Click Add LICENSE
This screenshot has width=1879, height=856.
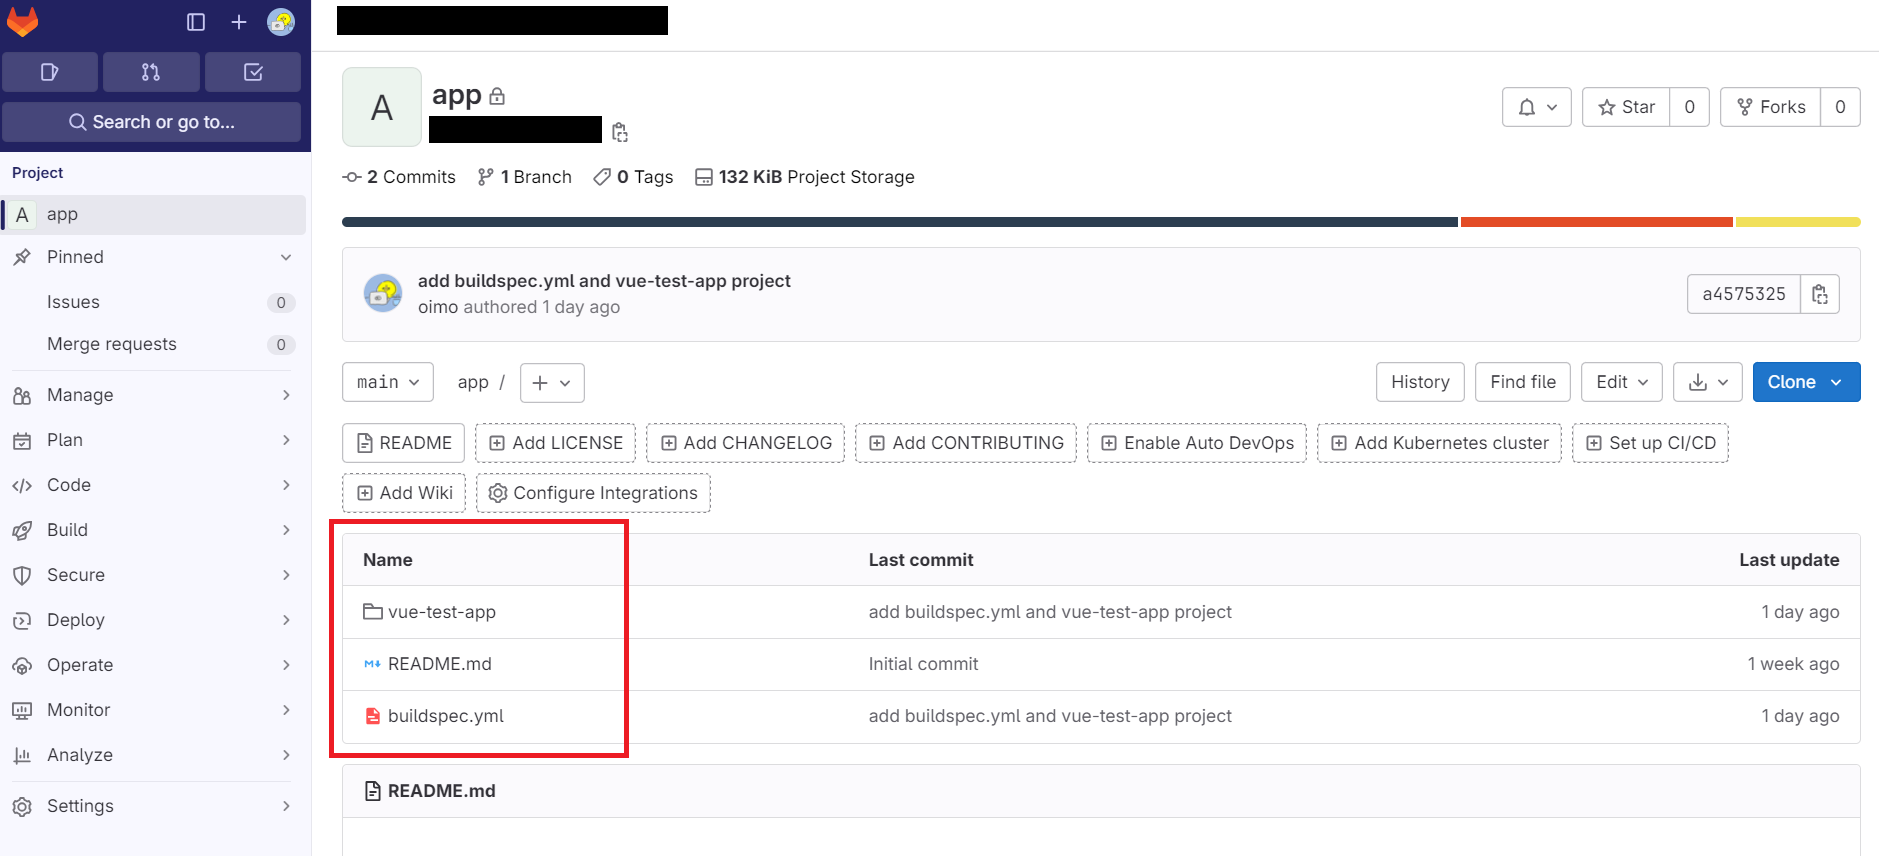coord(556,443)
